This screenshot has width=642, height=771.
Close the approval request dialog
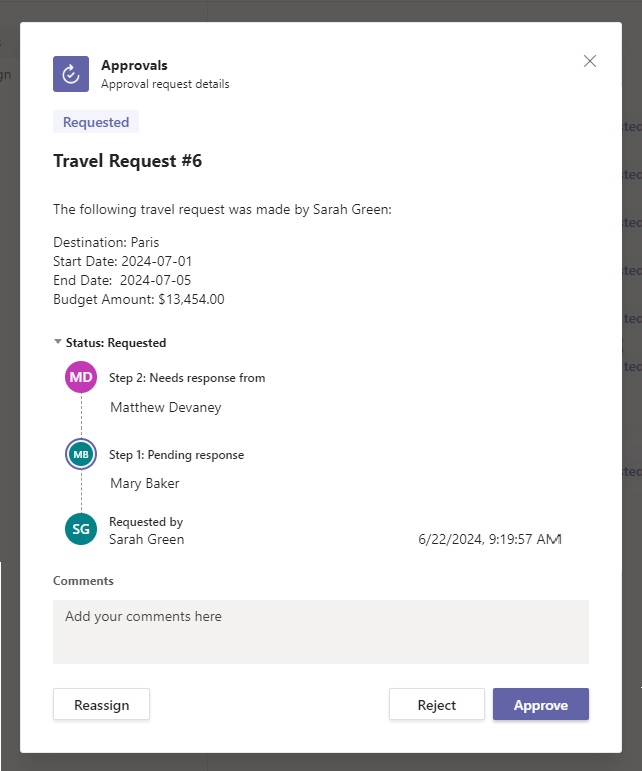pos(590,61)
